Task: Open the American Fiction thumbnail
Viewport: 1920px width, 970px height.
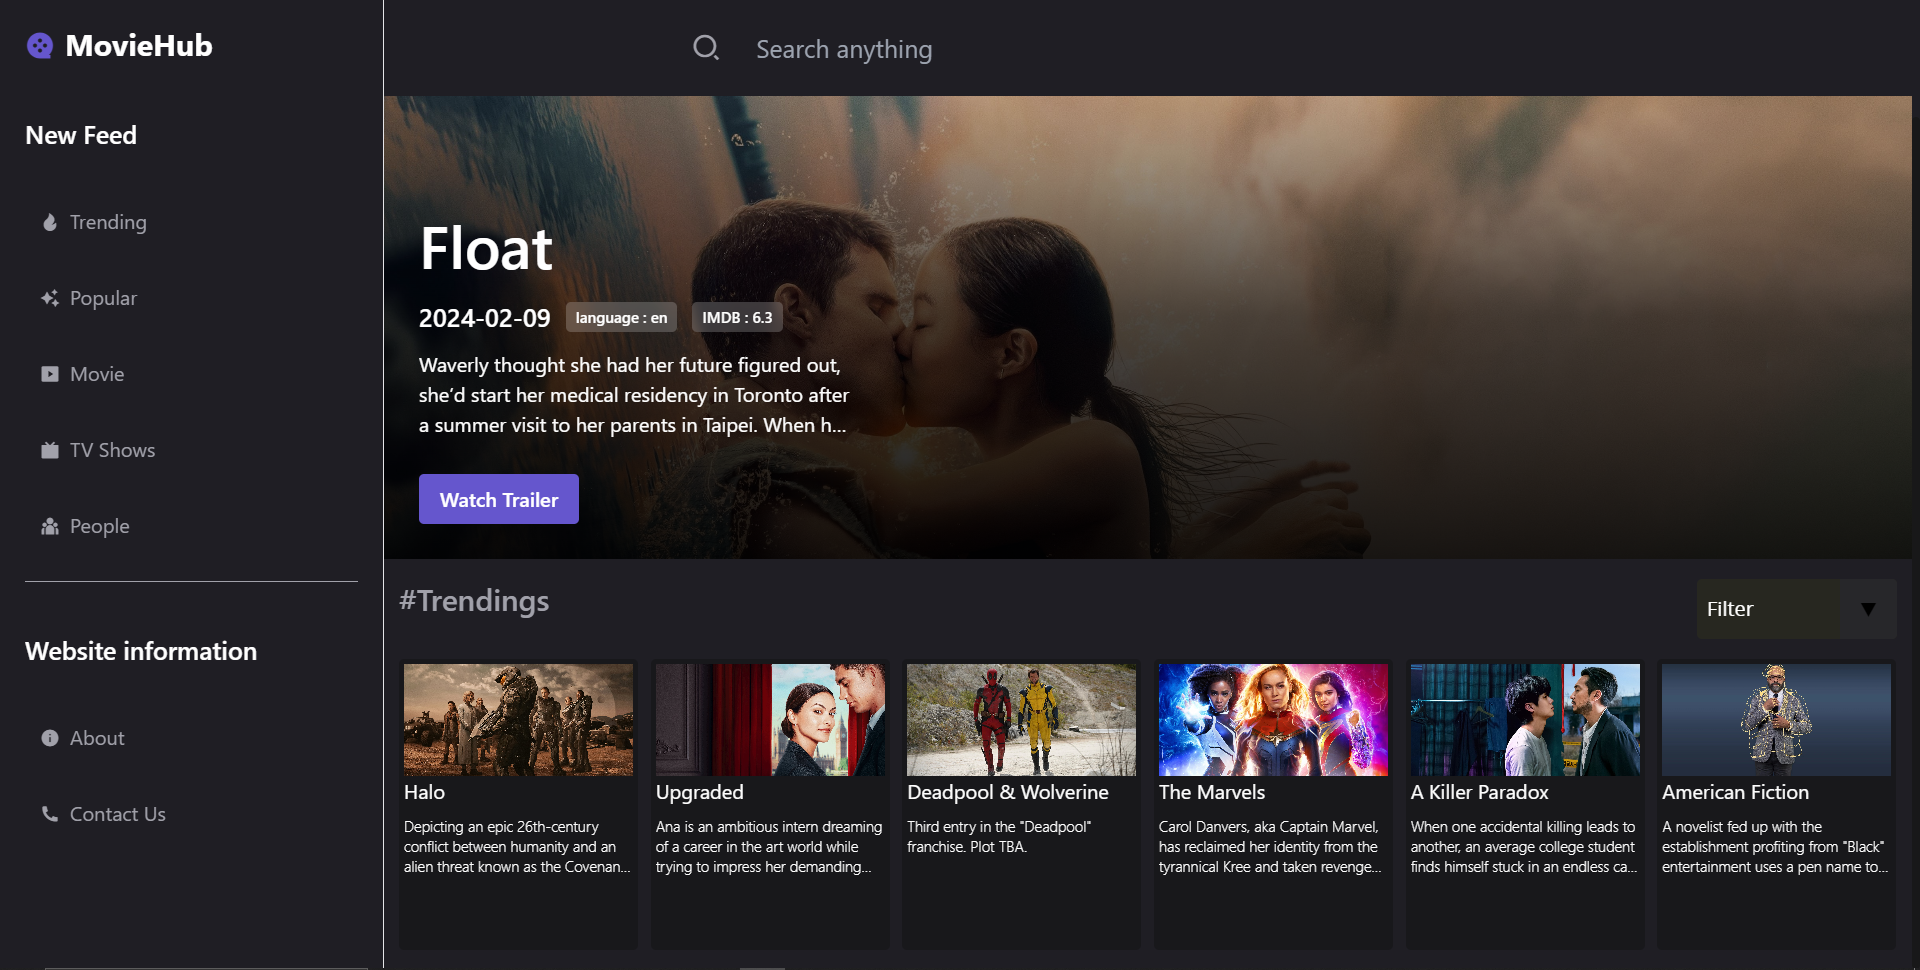Action: click(x=1776, y=719)
